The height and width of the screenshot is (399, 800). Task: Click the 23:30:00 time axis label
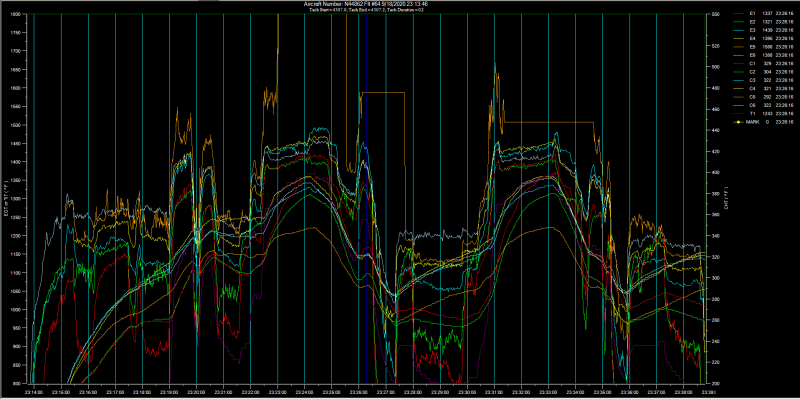[x=467, y=392]
